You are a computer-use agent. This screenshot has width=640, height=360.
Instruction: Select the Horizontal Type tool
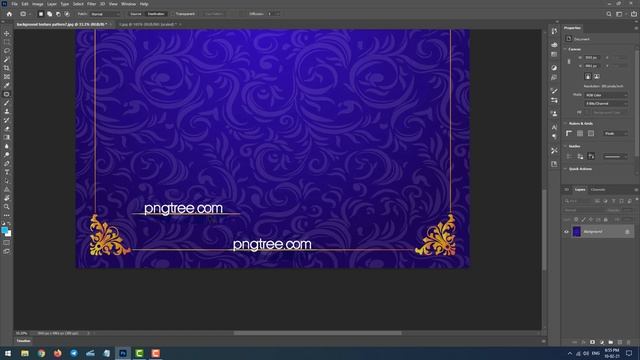7,172
